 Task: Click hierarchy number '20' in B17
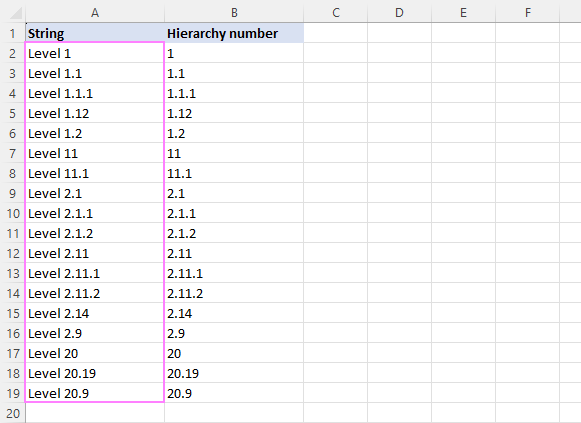234,353
